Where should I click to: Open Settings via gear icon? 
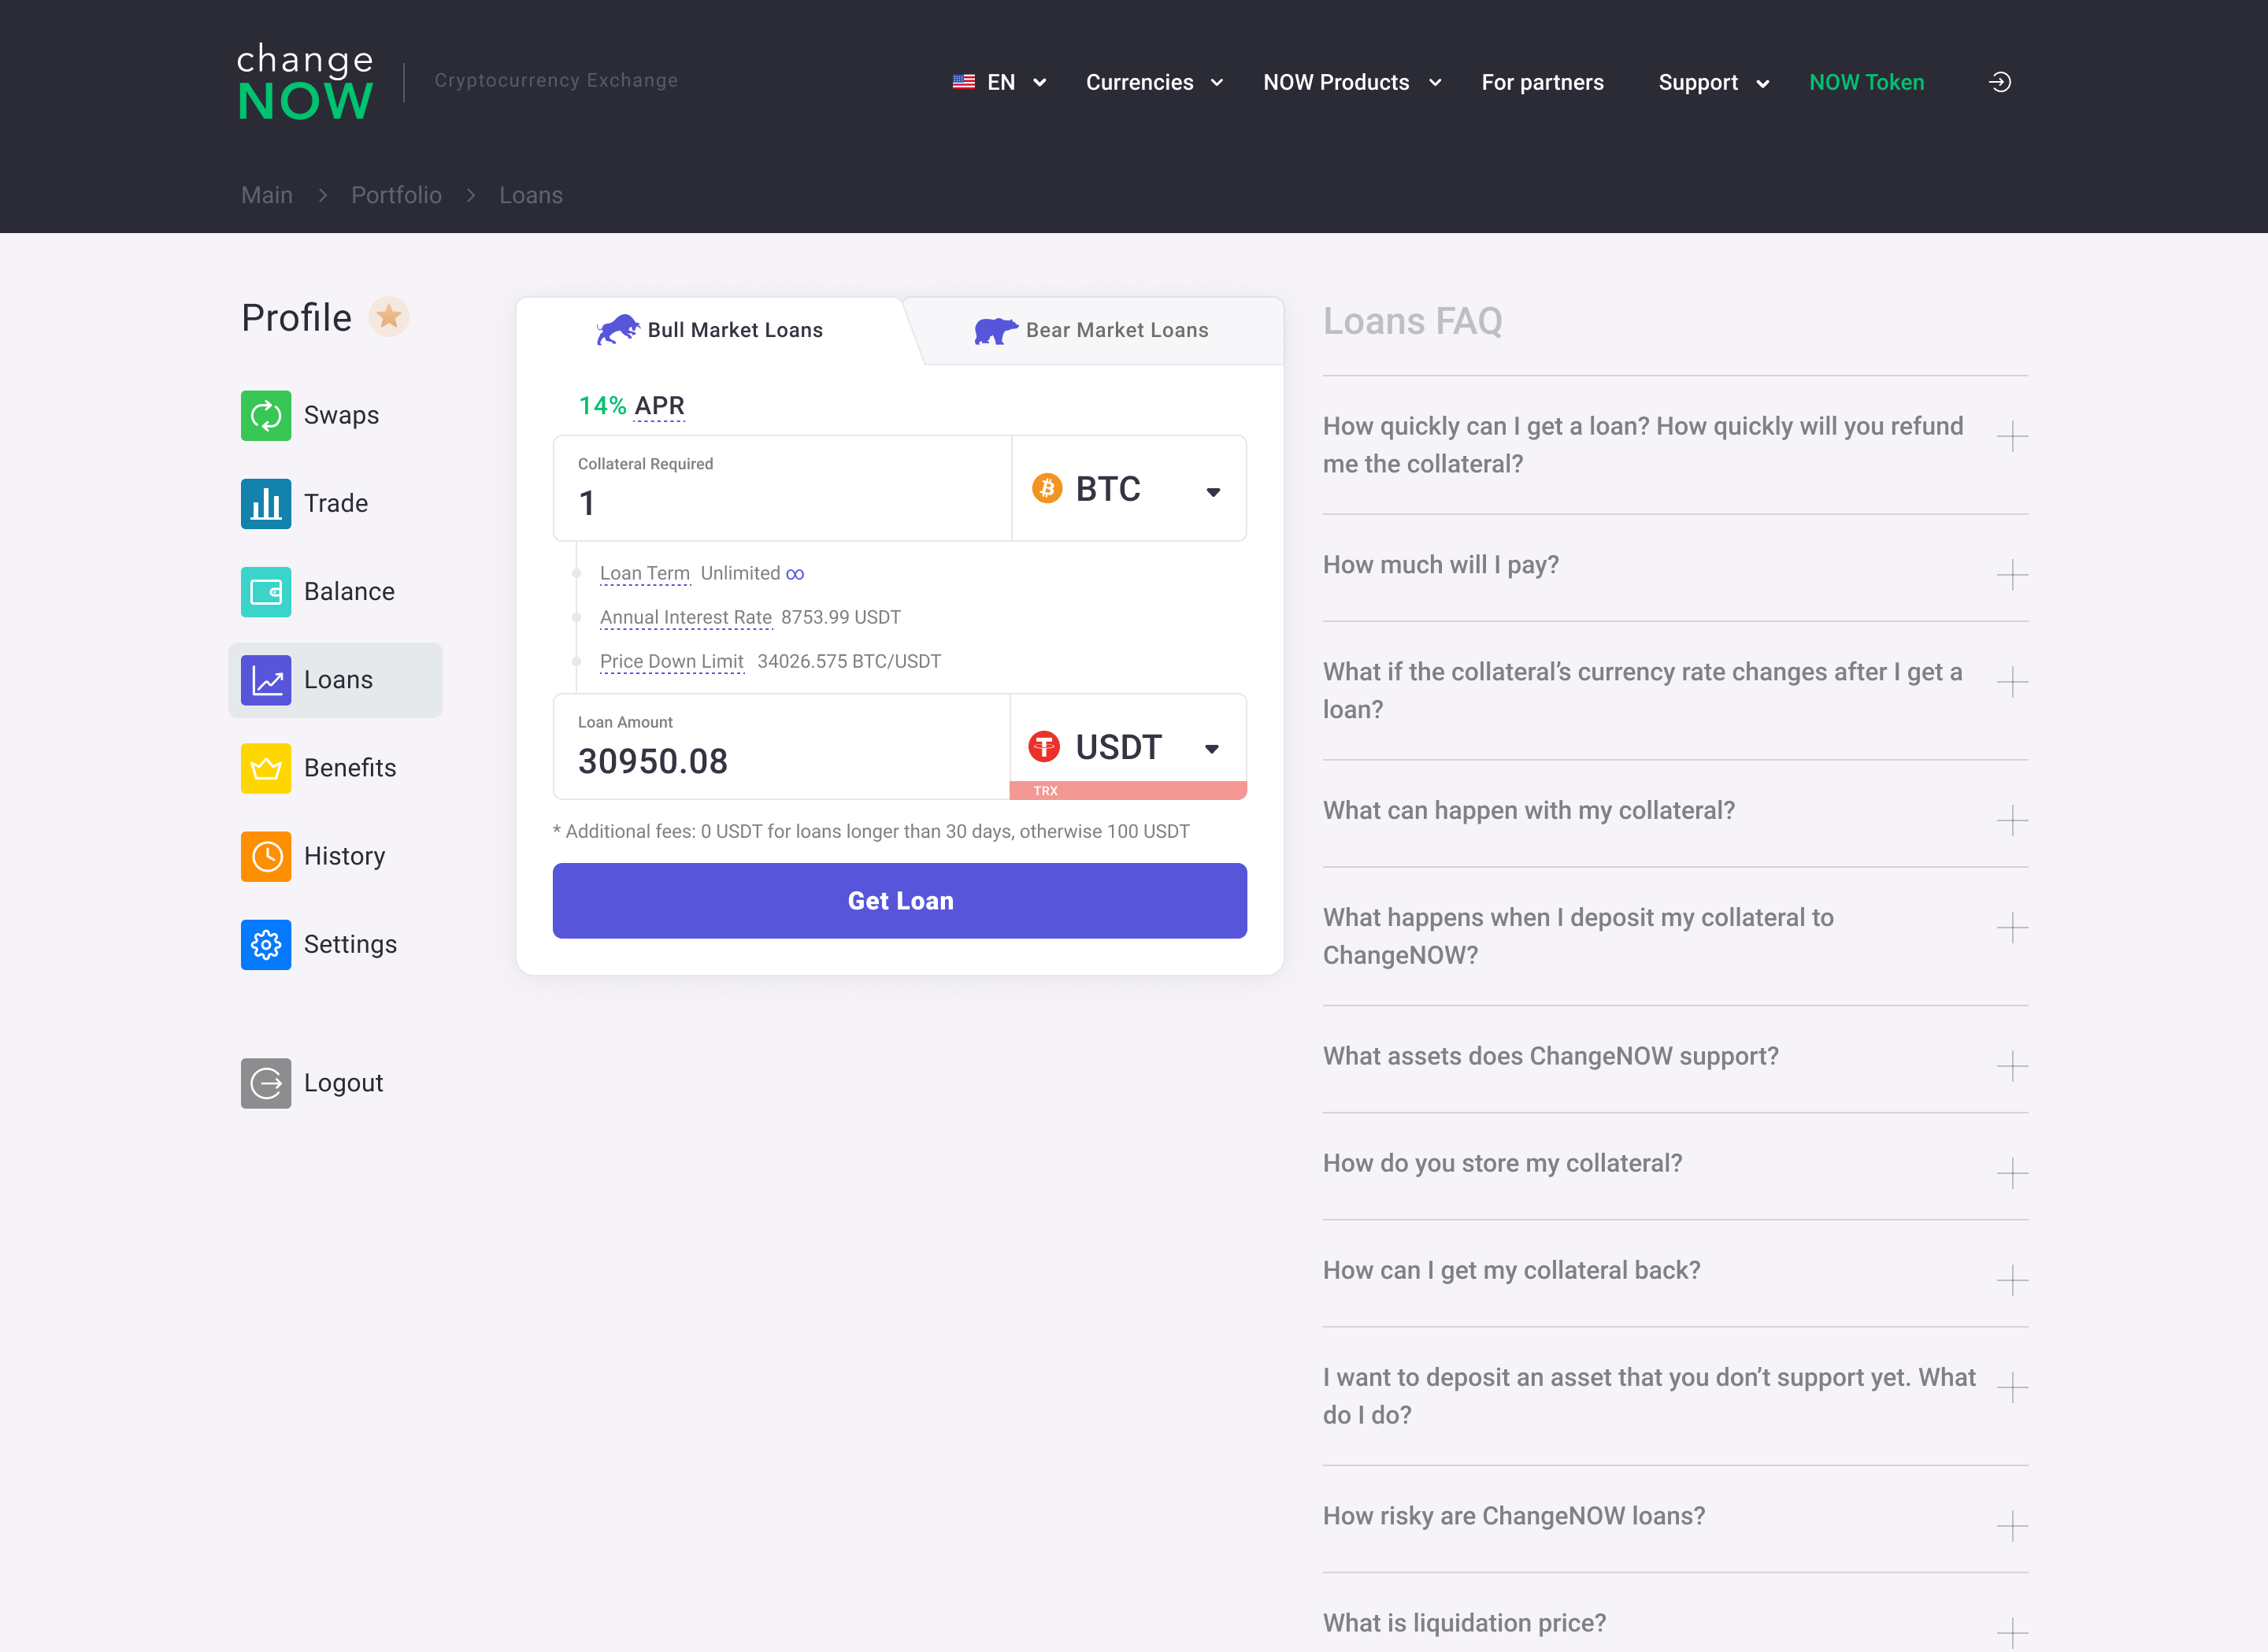[x=265, y=944]
